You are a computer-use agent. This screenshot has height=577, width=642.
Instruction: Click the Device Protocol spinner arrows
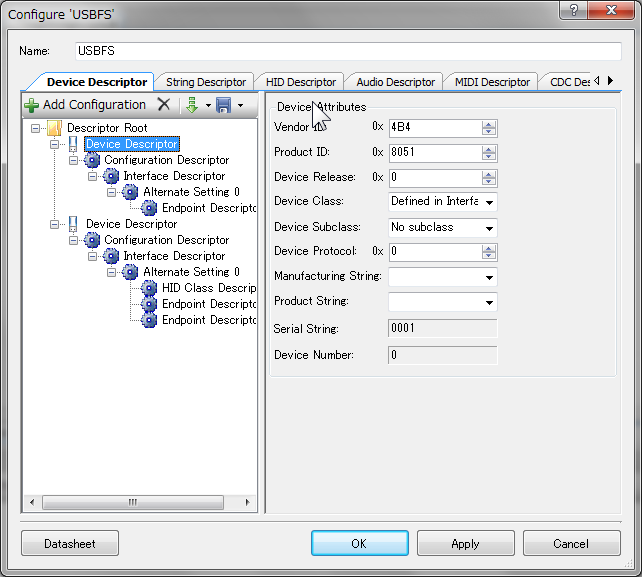click(488, 252)
